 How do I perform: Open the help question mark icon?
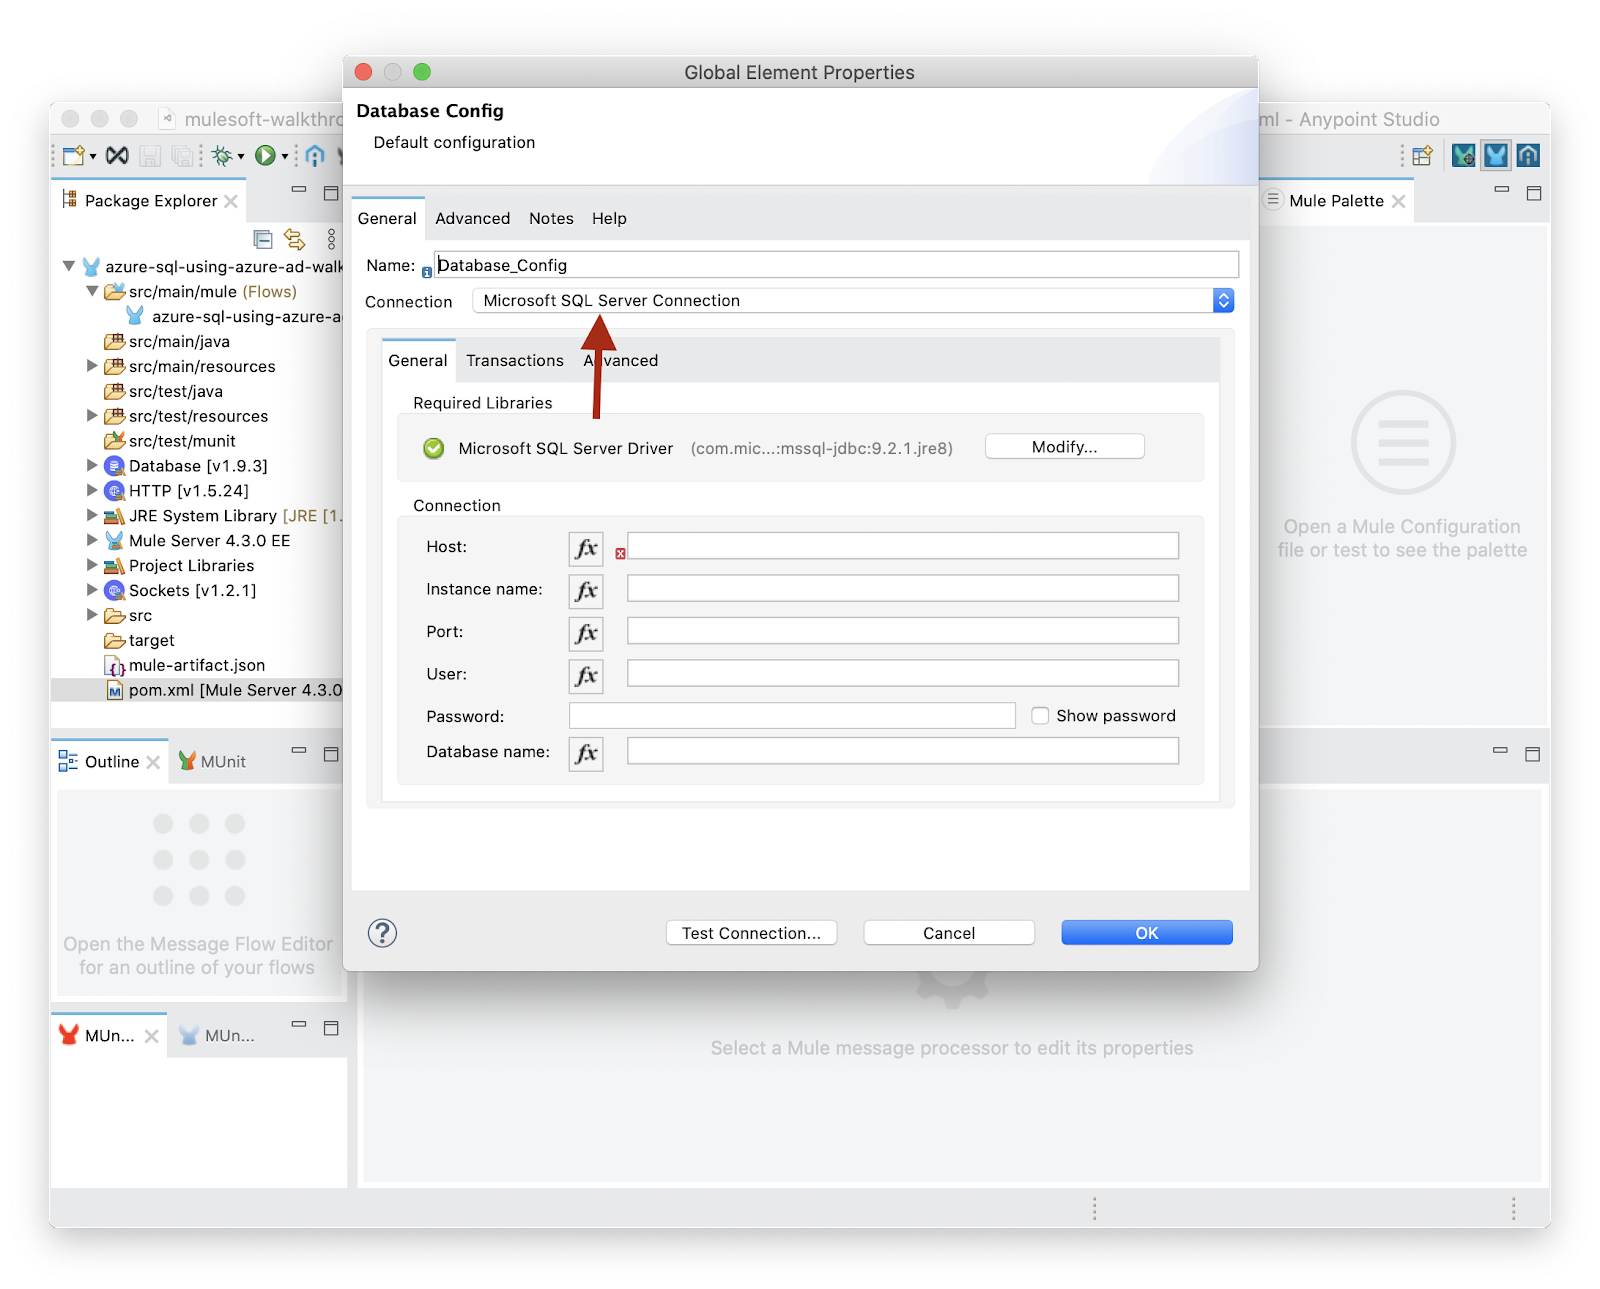[382, 933]
